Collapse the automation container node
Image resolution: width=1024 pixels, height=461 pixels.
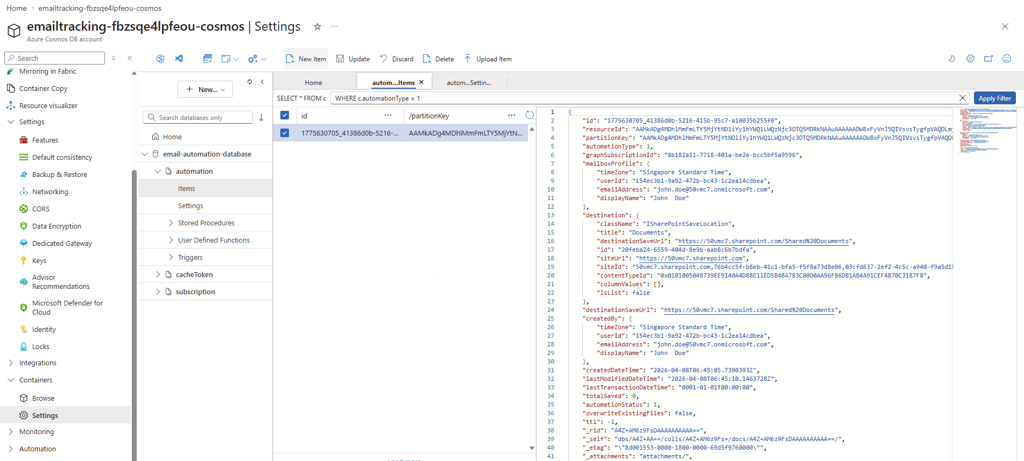pos(157,171)
